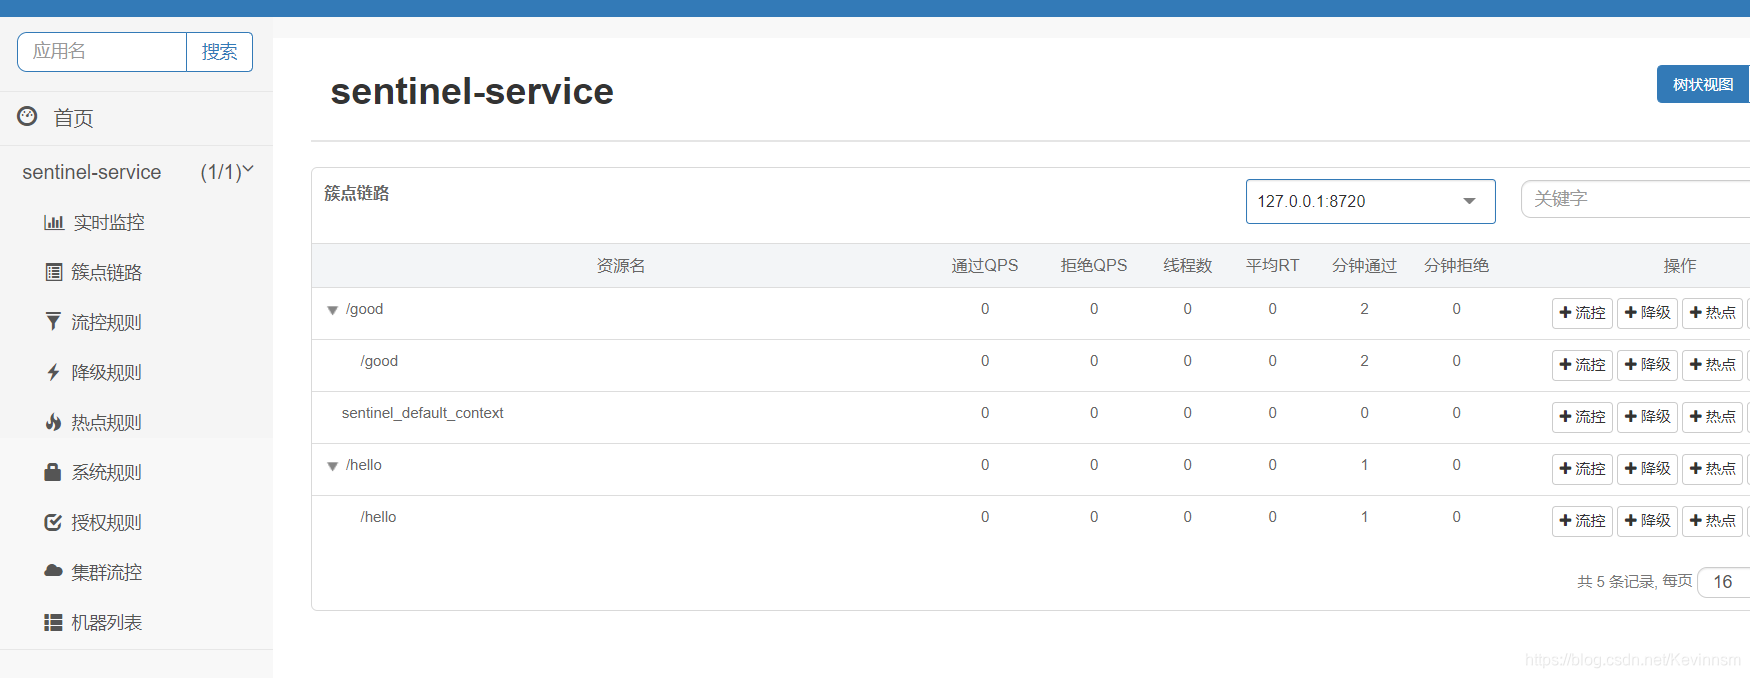This screenshot has height=678, width=1750.
Task: Open 首页 from the sidebar
Action: click(73, 118)
